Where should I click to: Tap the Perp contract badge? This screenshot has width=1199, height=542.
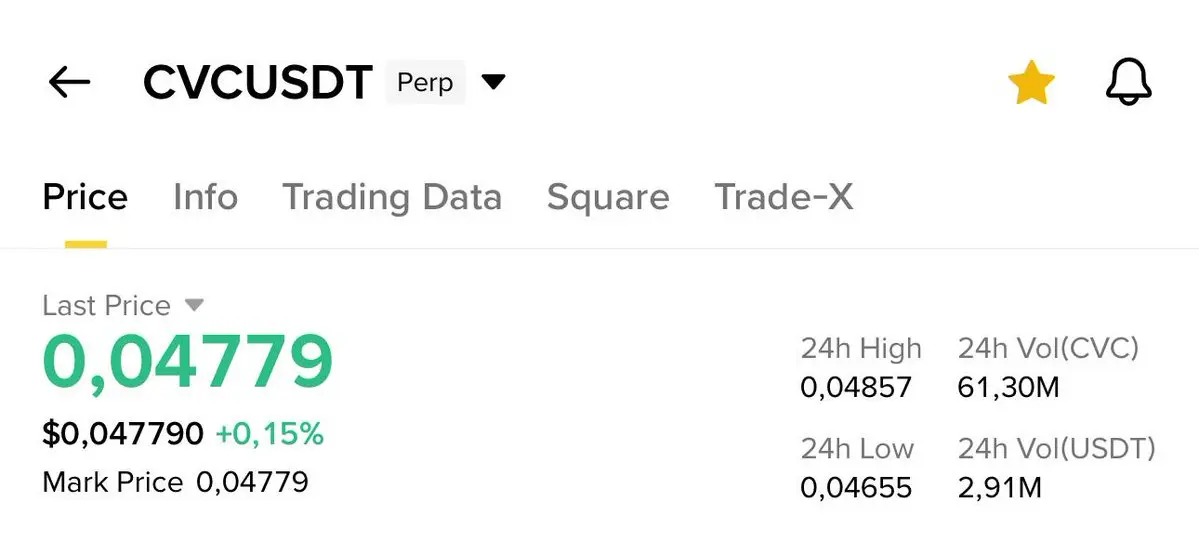pyautogui.click(x=425, y=82)
